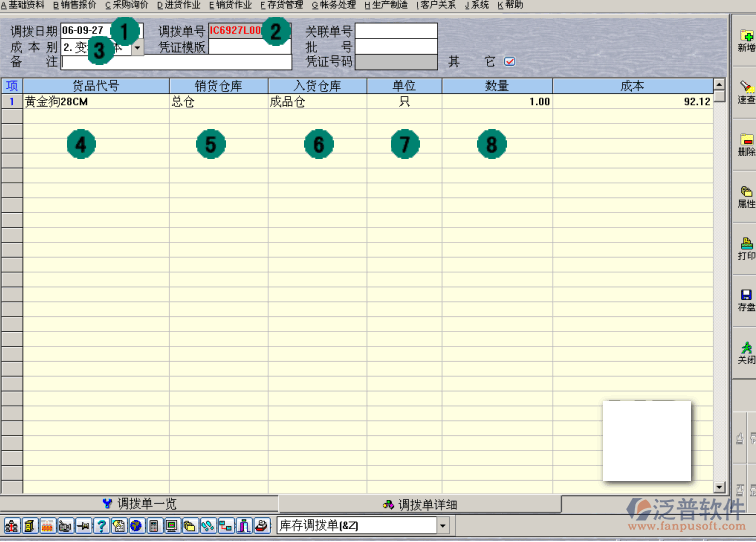Click the 数量 column header
This screenshot has width=756, height=542.
(497, 86)
